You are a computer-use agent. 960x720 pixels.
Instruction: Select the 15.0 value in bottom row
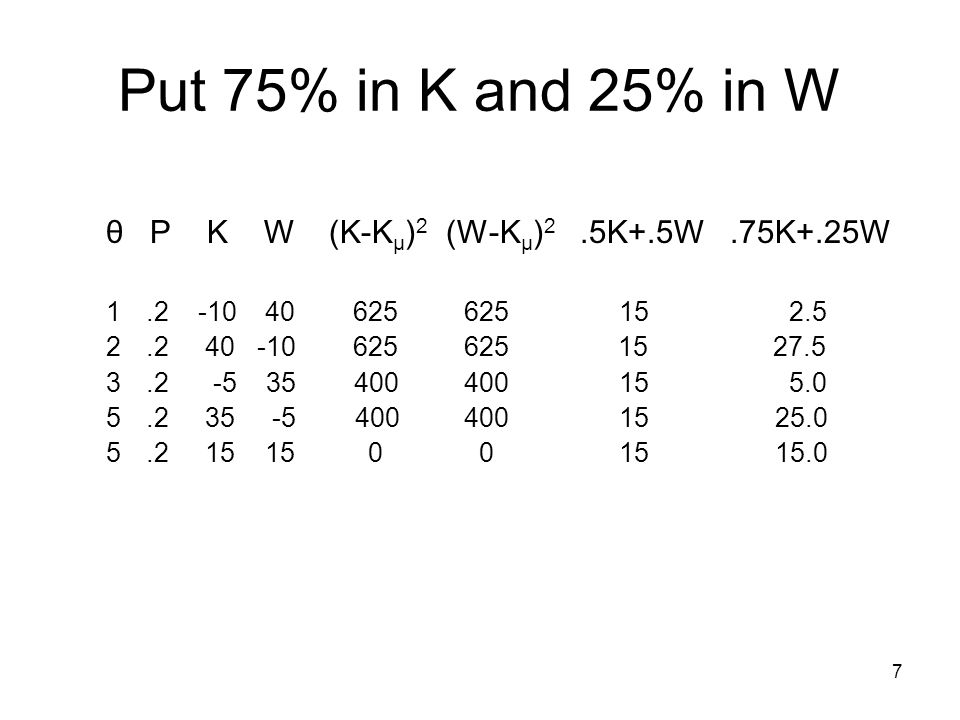pyautogui.click(x=801, y=453)
